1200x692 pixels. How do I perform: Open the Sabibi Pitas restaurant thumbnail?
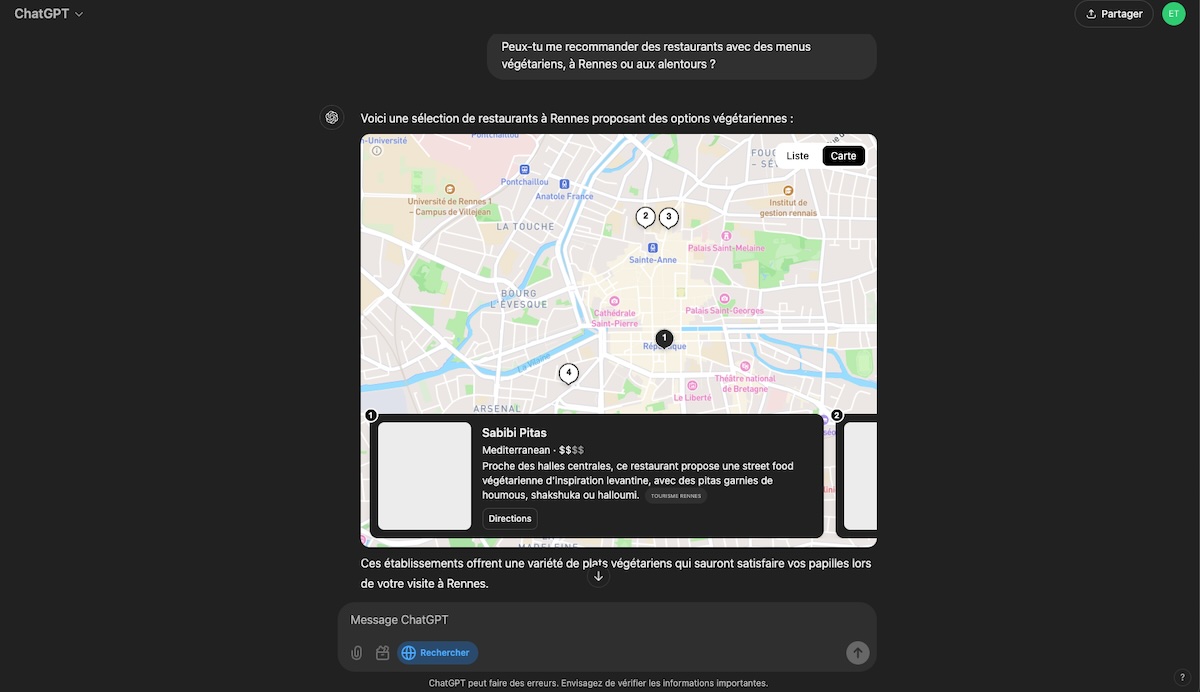[424, 476]
